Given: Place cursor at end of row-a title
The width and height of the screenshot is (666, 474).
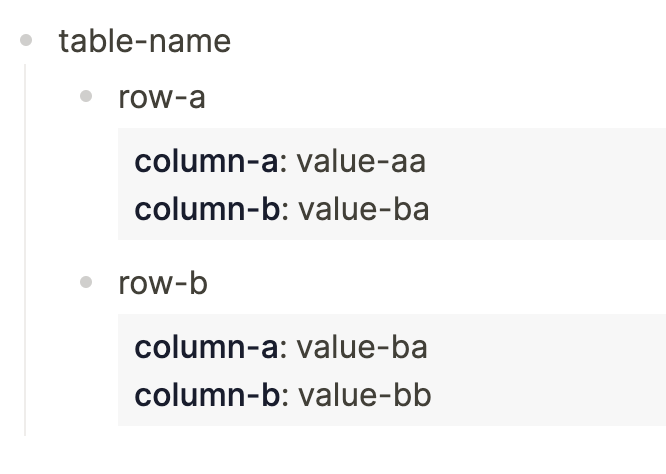Looking at the screenshot, I should click(x=206, y=97).
